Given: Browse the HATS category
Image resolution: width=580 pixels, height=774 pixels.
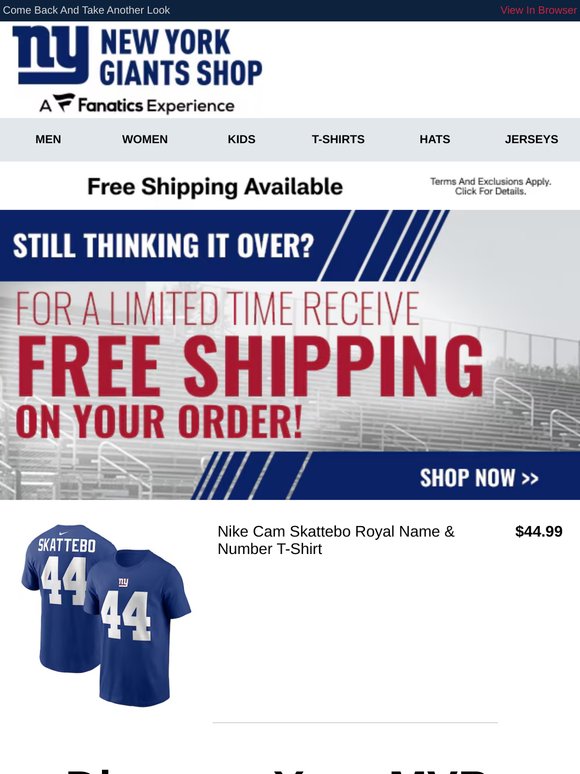Looking at the screenshot, I should click(435, 139).
